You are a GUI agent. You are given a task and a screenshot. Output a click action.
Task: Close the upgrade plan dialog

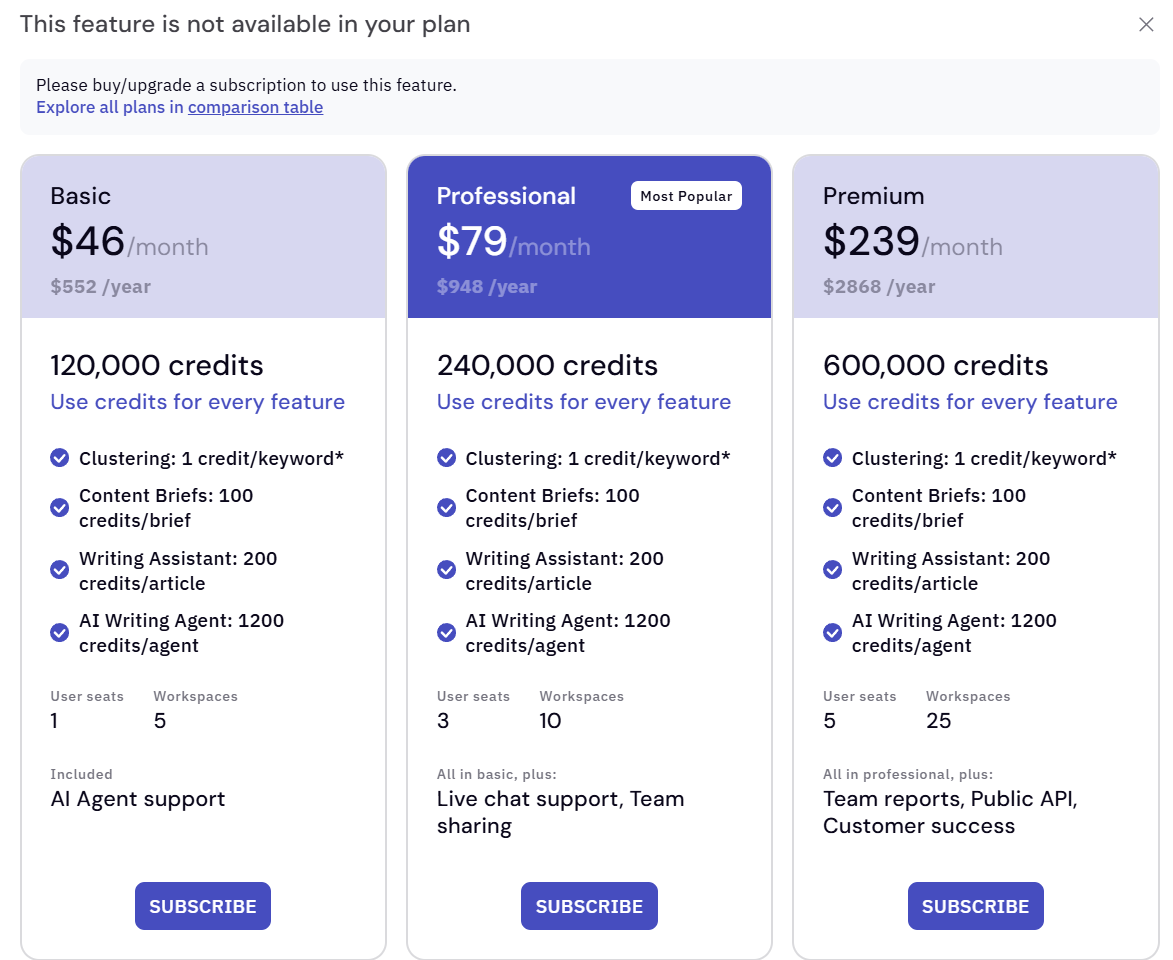click(1146, 25)
